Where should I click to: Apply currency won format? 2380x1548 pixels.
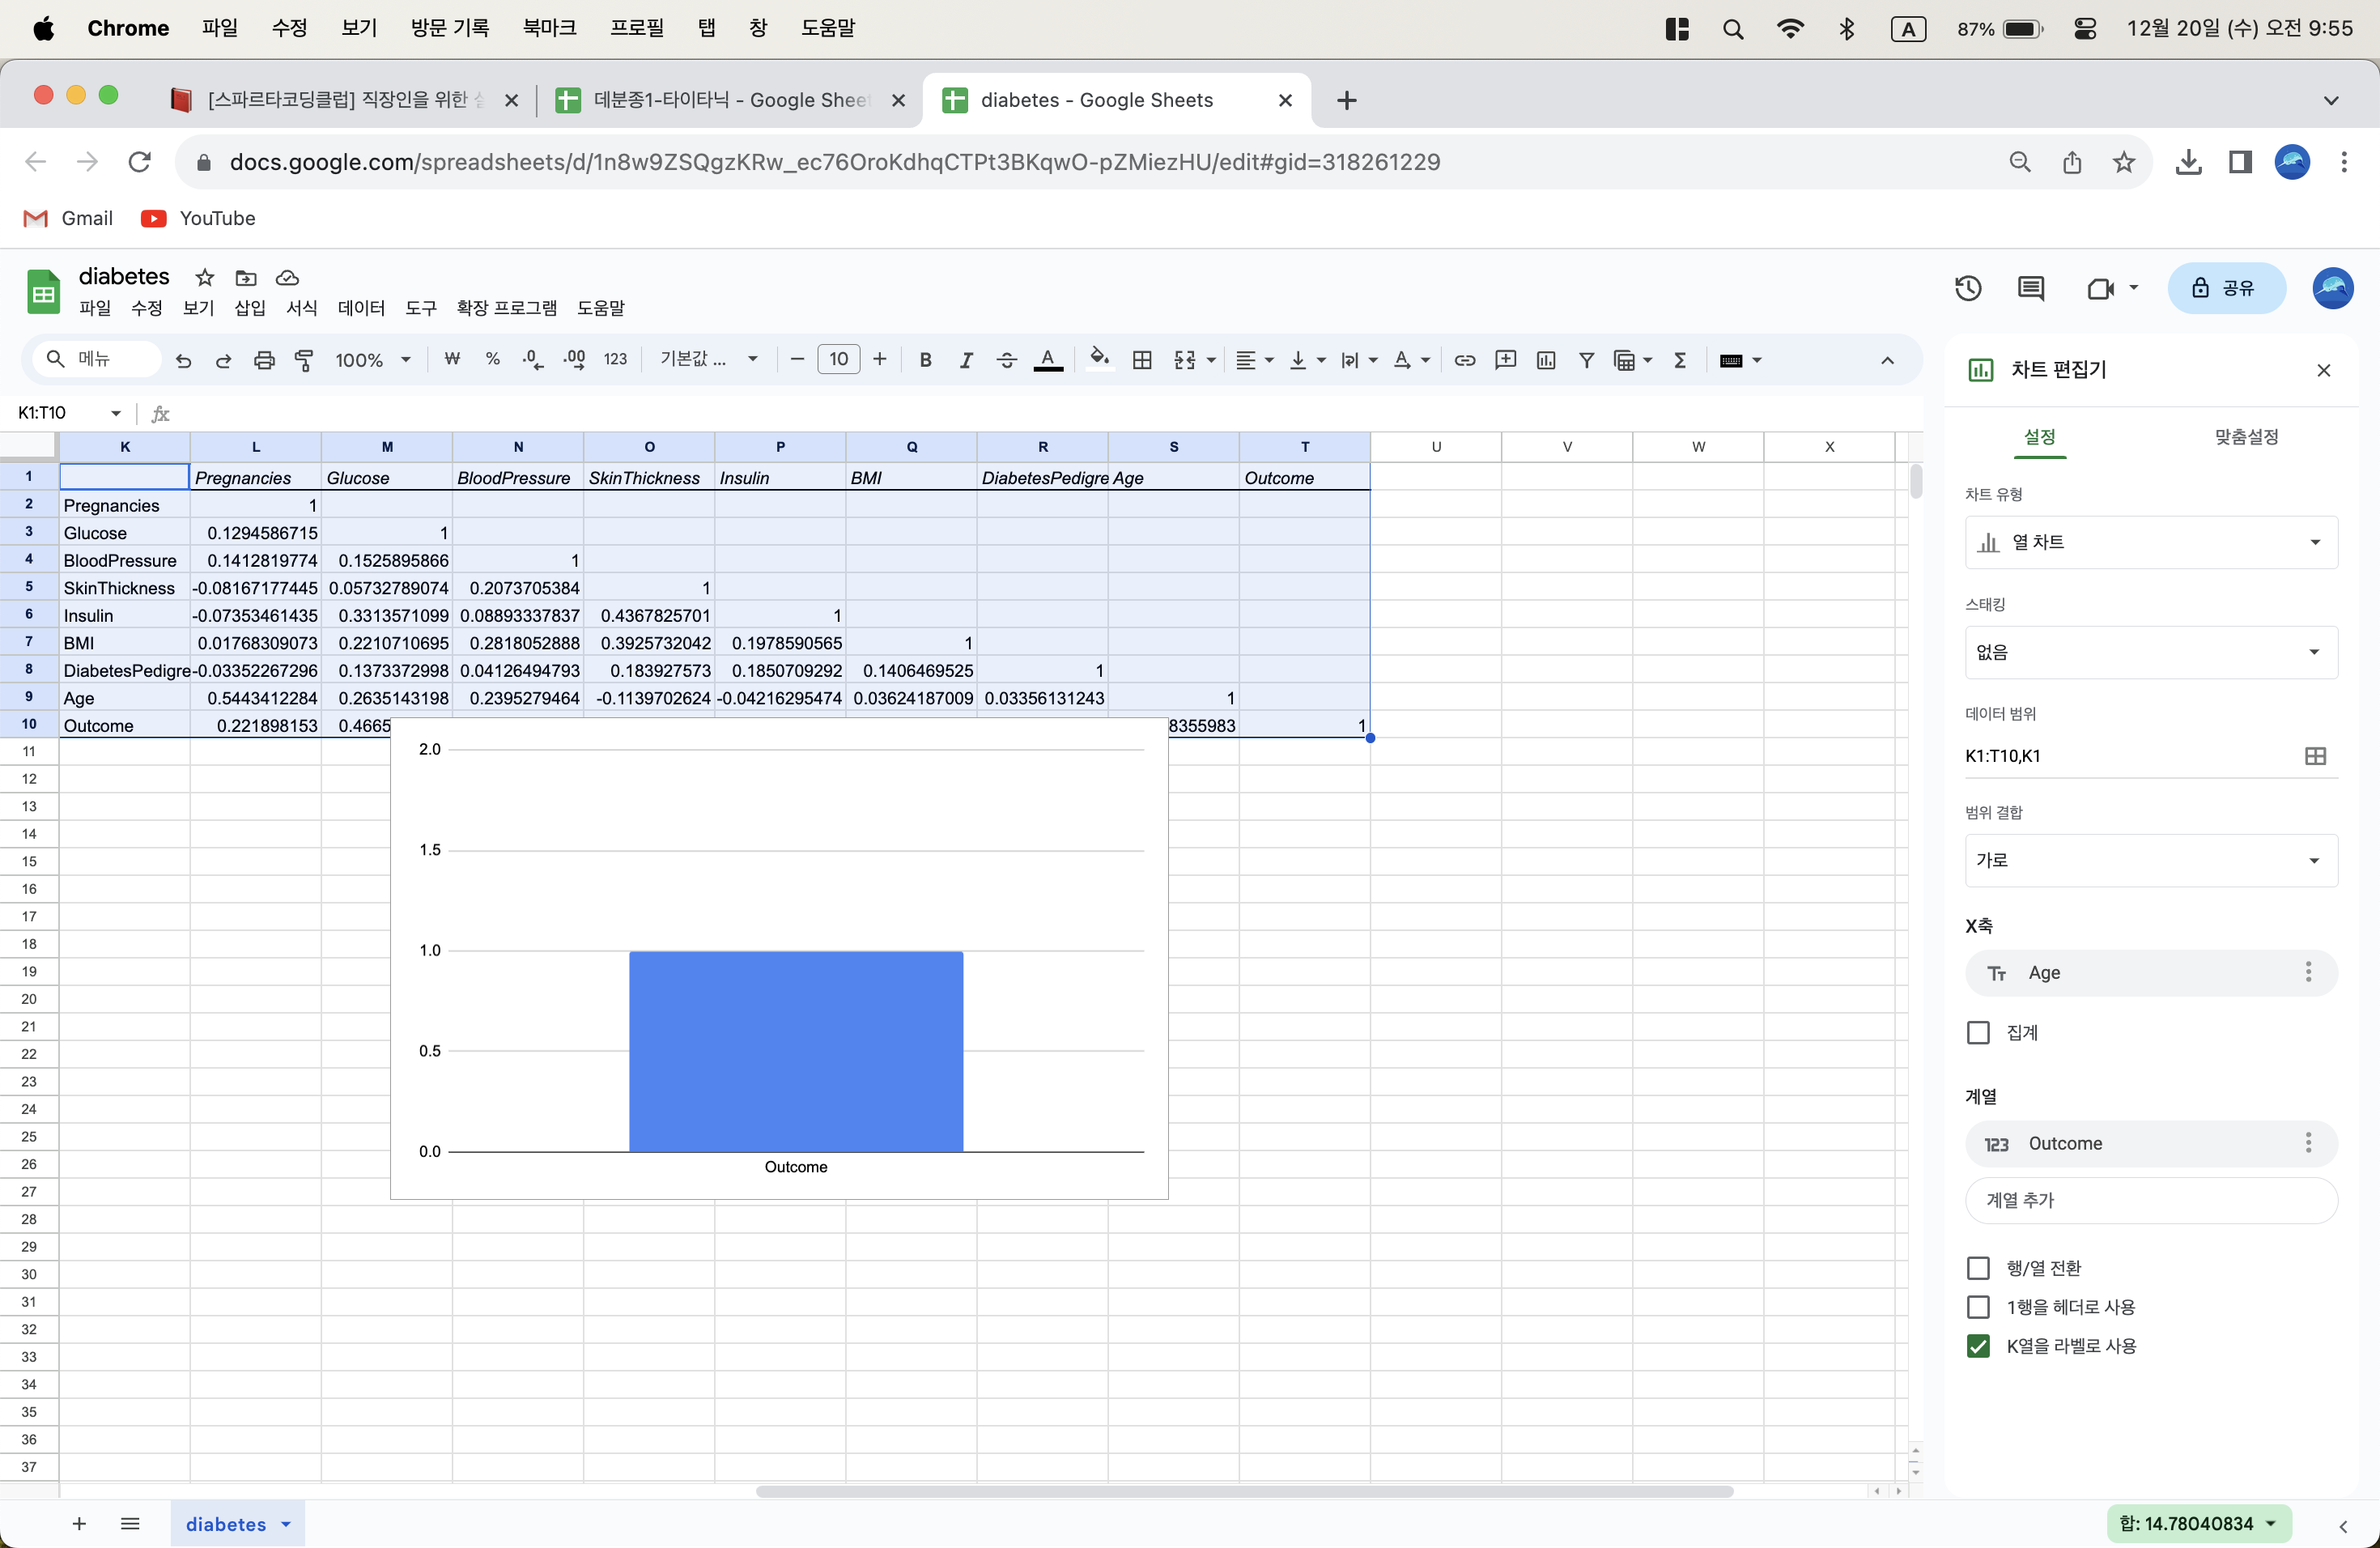[x=452, y=360]
